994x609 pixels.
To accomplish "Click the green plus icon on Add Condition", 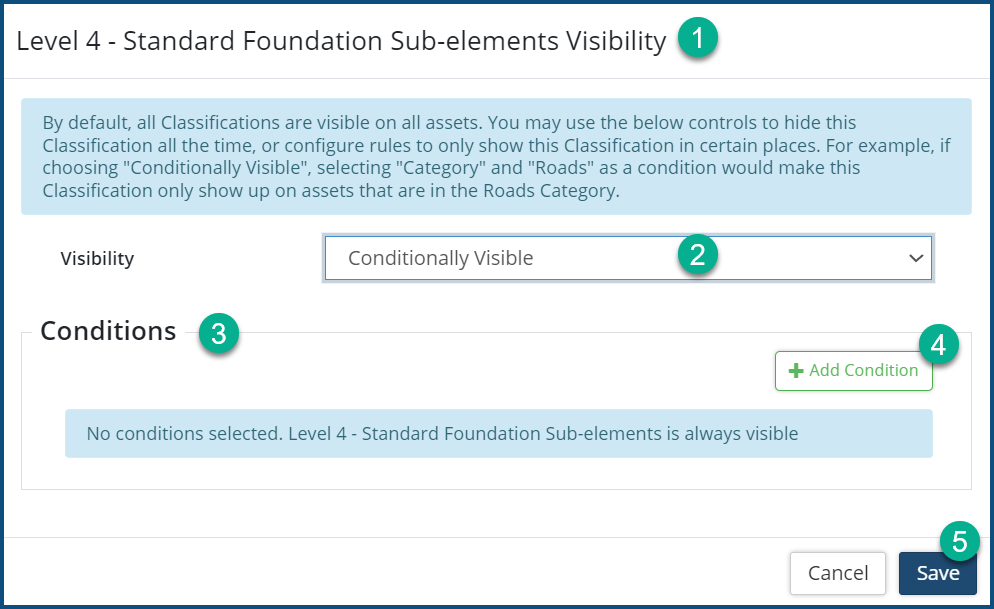I will pos(796,371).
